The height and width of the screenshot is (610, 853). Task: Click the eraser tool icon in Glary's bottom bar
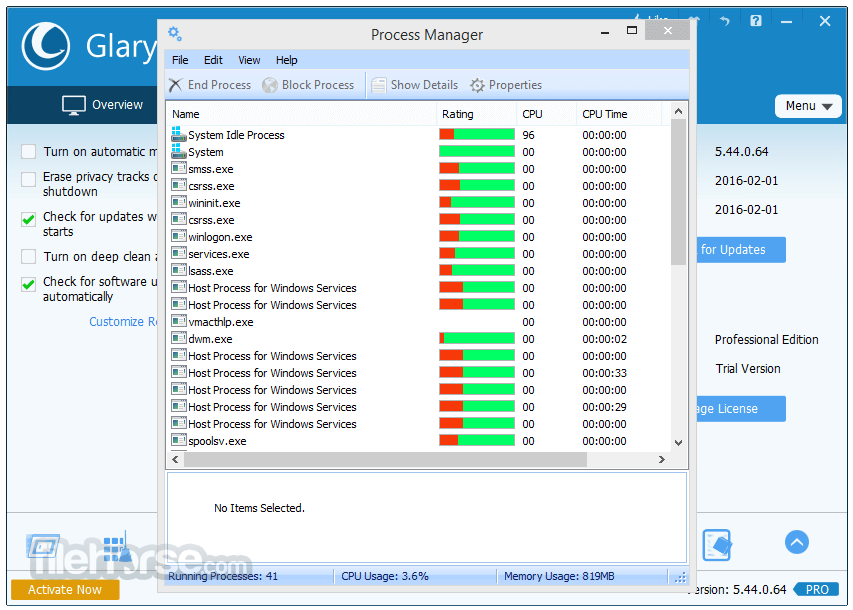(x=716, y=545)
